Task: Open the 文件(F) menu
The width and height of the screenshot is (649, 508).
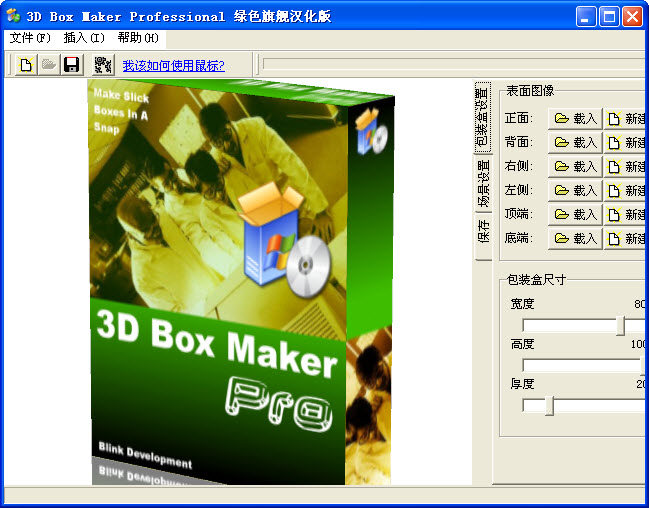Action: pyautogui.click(x=30, y=38)
